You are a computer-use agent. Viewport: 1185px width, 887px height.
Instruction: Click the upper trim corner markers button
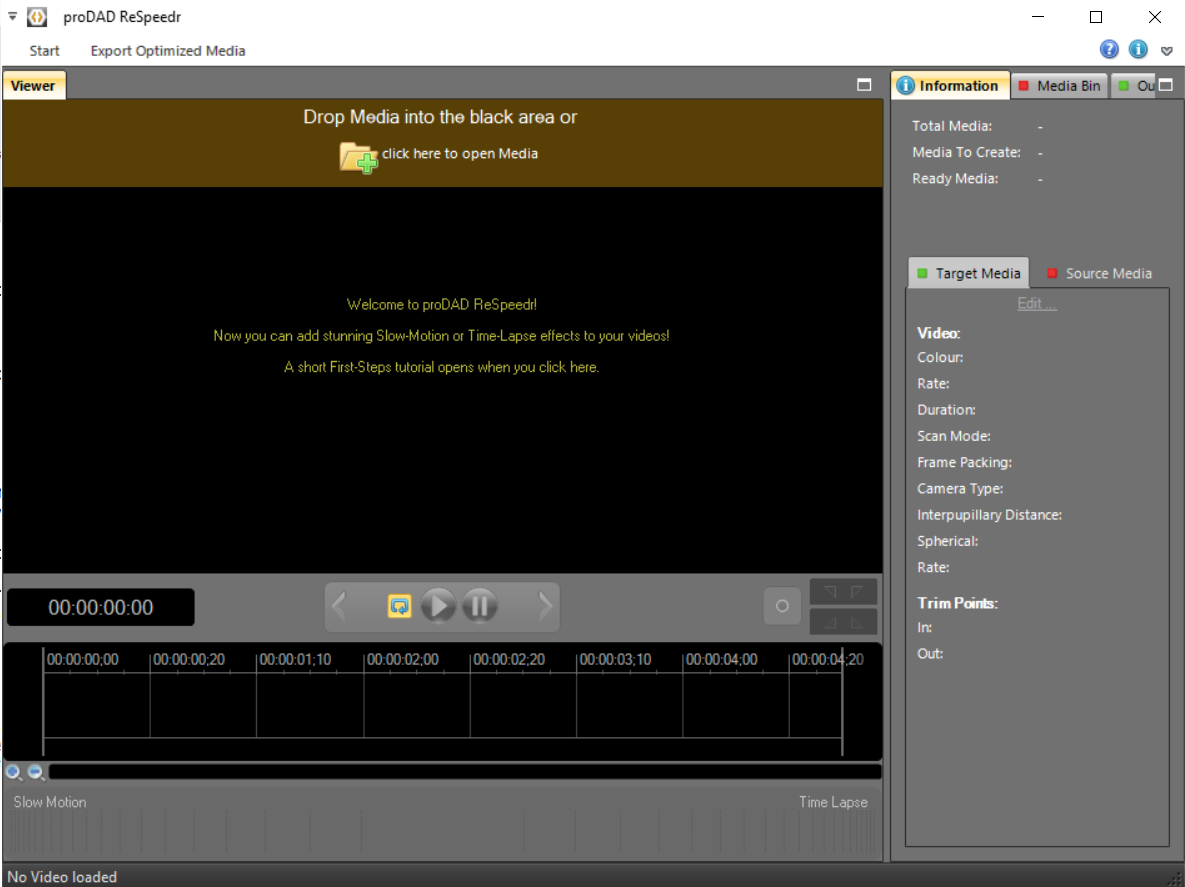843,592
